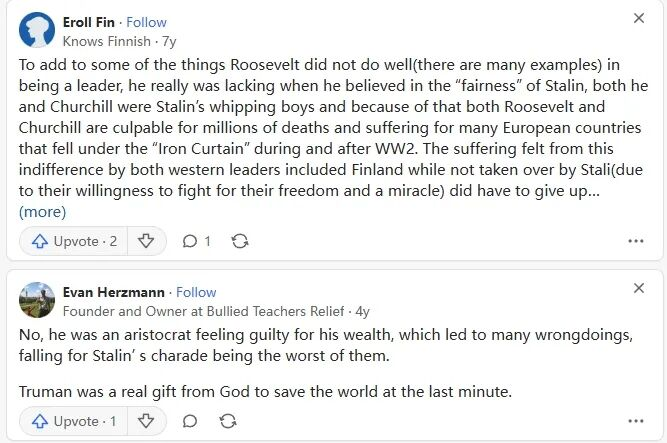
Task: Open Eroll Fin's profile picture
Action: [x=37, y=31]
